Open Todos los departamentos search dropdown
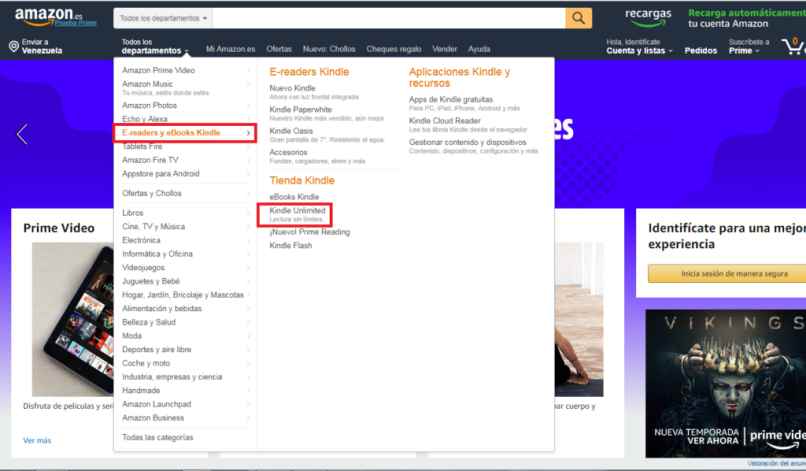Screen dimensions: 806x471 click(x=163, y=19)
